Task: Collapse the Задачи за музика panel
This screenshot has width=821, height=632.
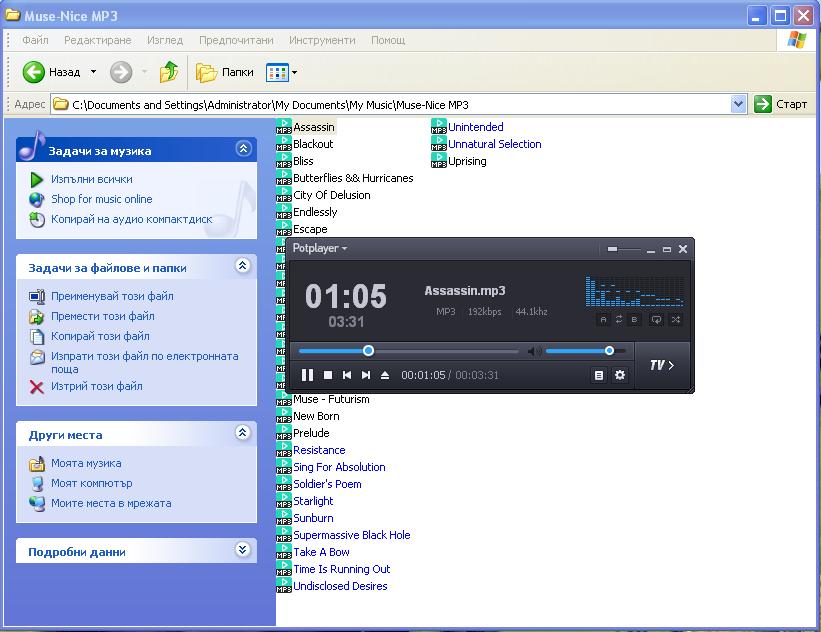Action: click(x=243, y=149)
